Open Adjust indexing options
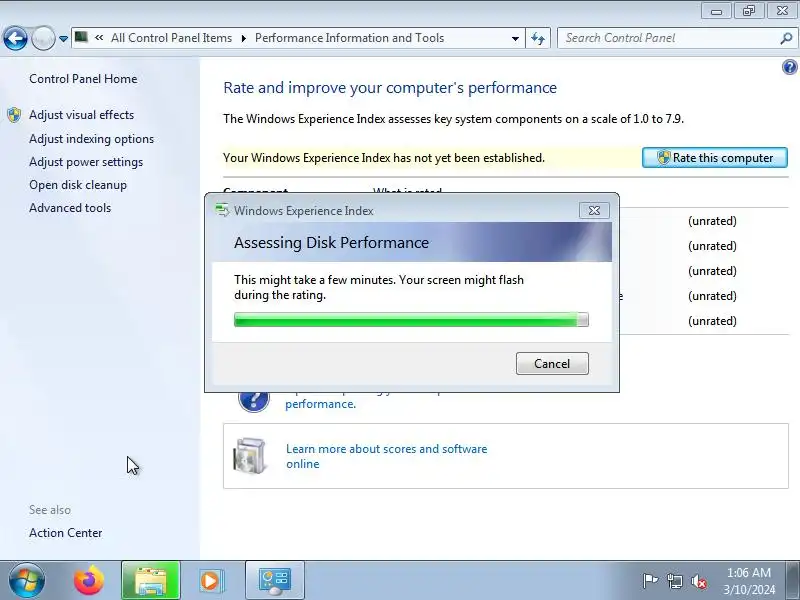Screen dimensions: 800x600 91,139
